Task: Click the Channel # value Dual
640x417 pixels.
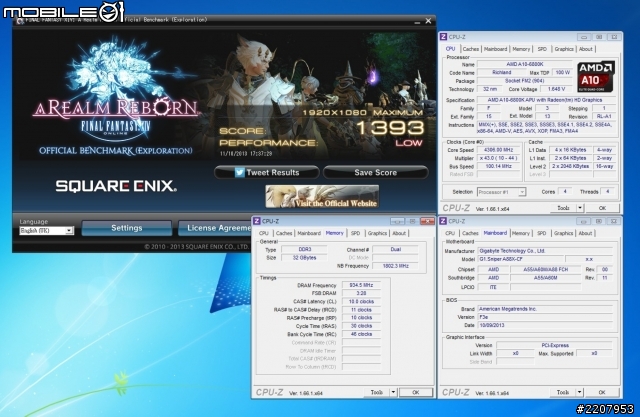Action: click(x=395, y=249)
